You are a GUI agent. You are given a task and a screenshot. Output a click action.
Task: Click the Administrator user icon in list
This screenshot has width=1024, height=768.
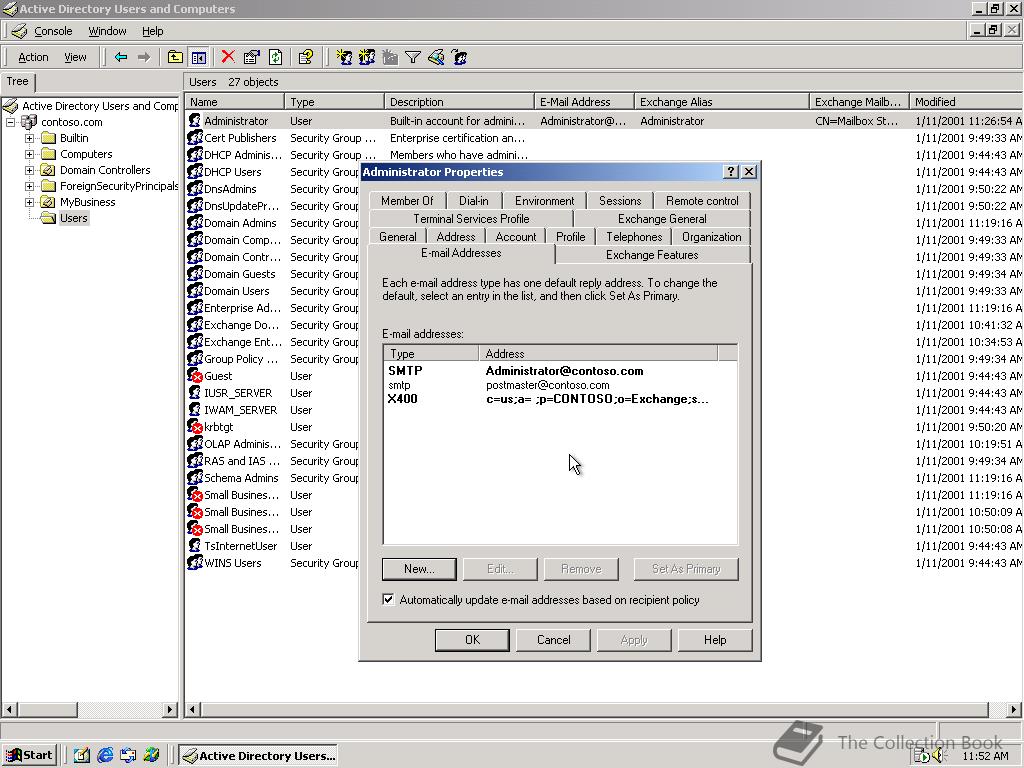pos(195,121)
